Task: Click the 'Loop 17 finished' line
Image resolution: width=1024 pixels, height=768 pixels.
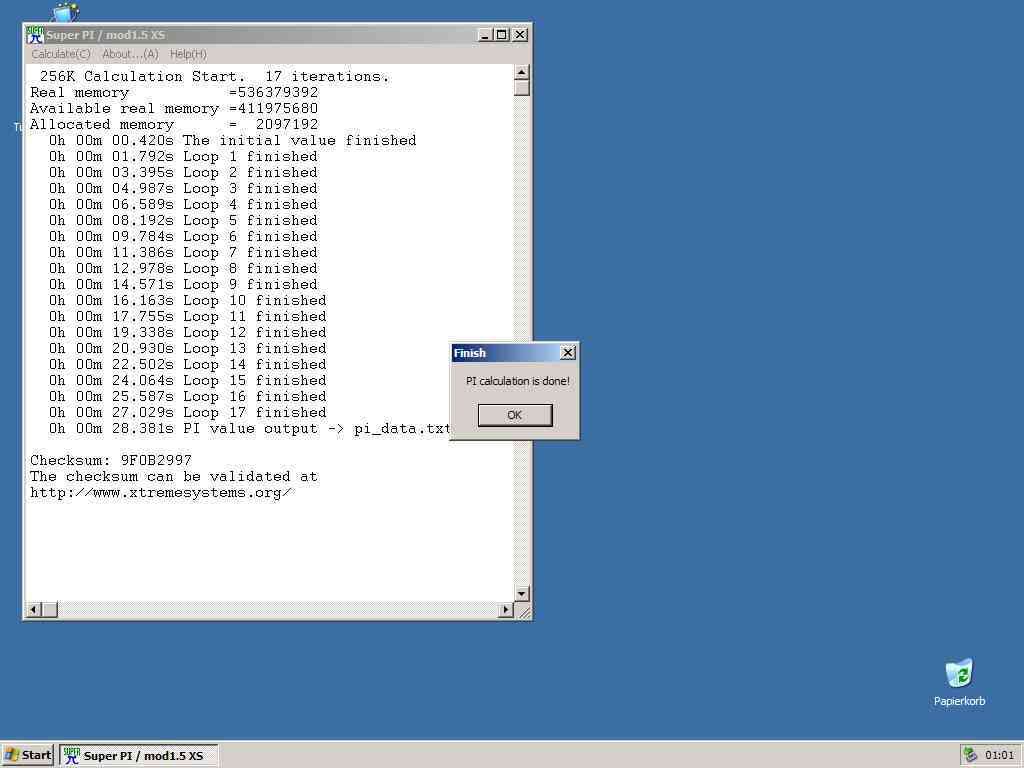Action: tap(187, 413)
